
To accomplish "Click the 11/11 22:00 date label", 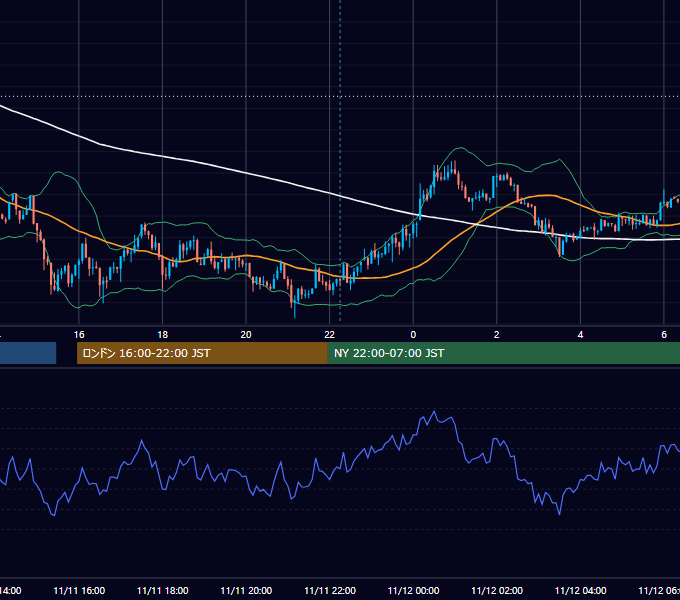I will pos(330,590).
